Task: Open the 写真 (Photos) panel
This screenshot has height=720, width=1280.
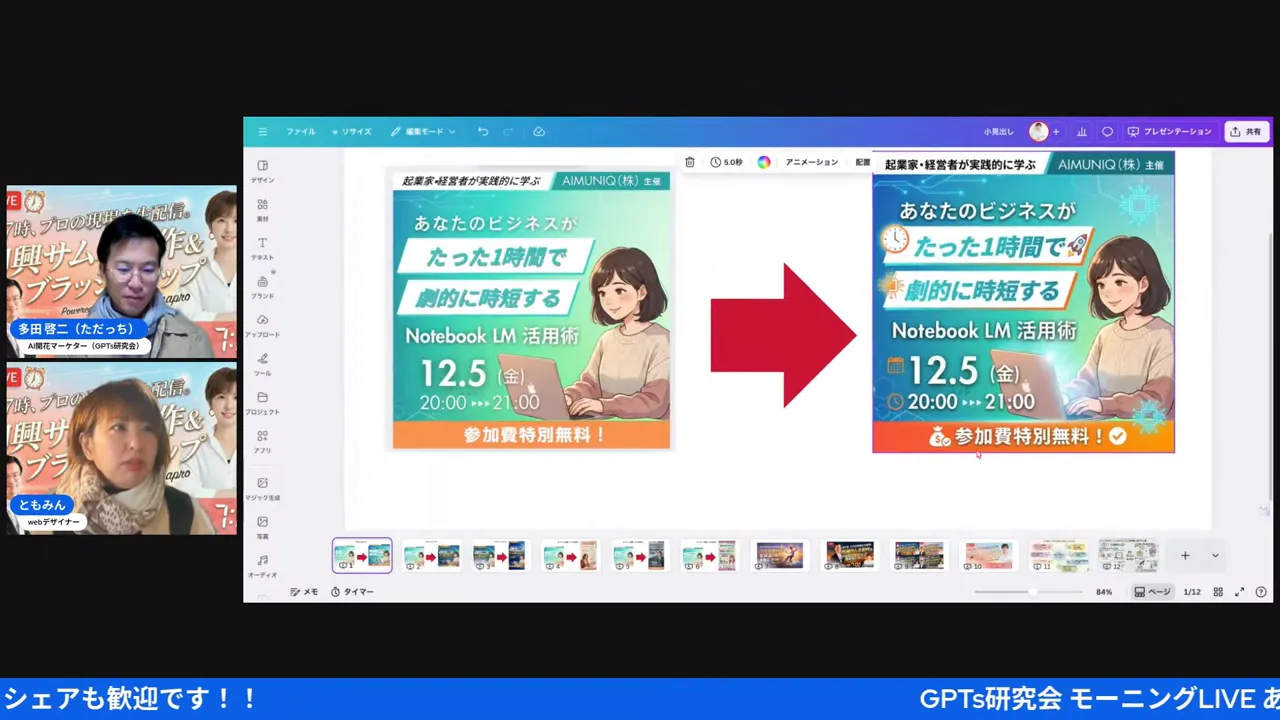Action: point(262,527)
